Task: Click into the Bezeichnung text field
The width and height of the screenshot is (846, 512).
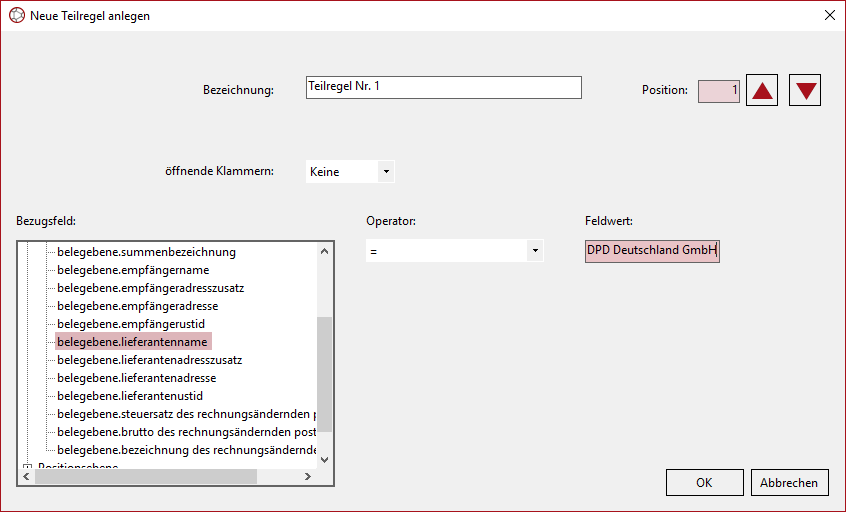Action: (443, 88)
